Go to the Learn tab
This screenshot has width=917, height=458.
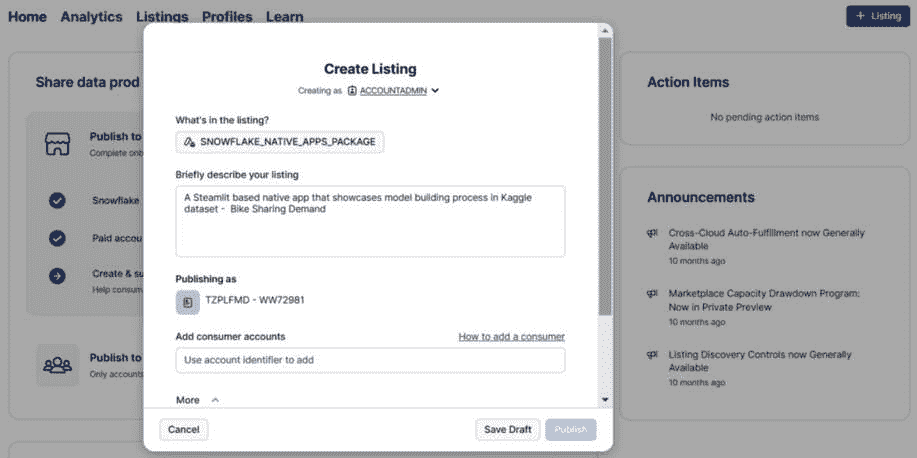click(285, 17)
